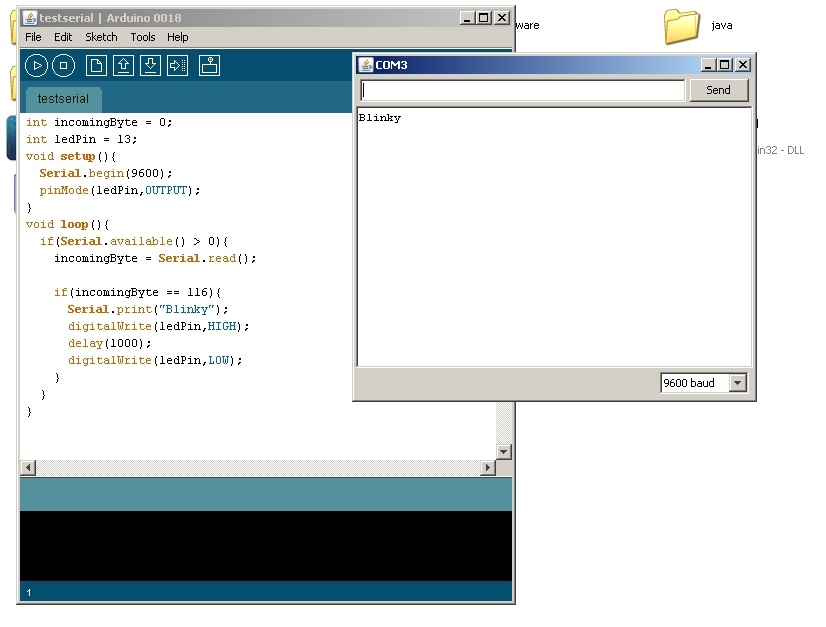
Task: Click the Java icon in Arduino title bar
Action: tap(30, 18)
